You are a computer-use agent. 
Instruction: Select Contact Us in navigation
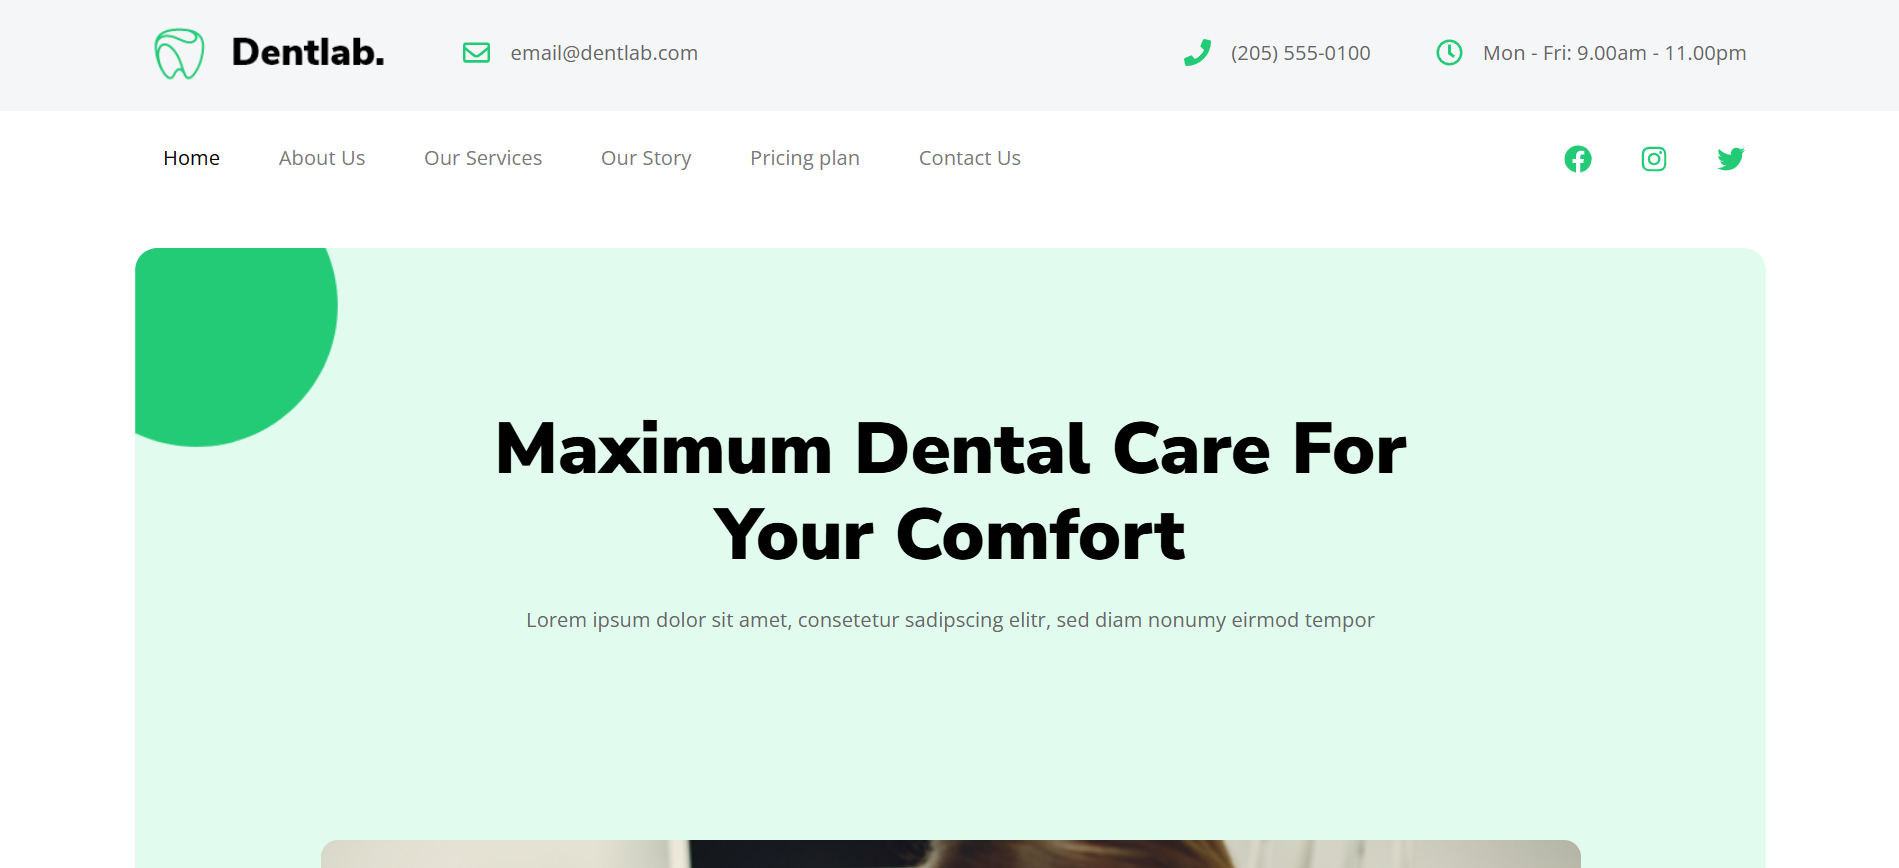970,158
